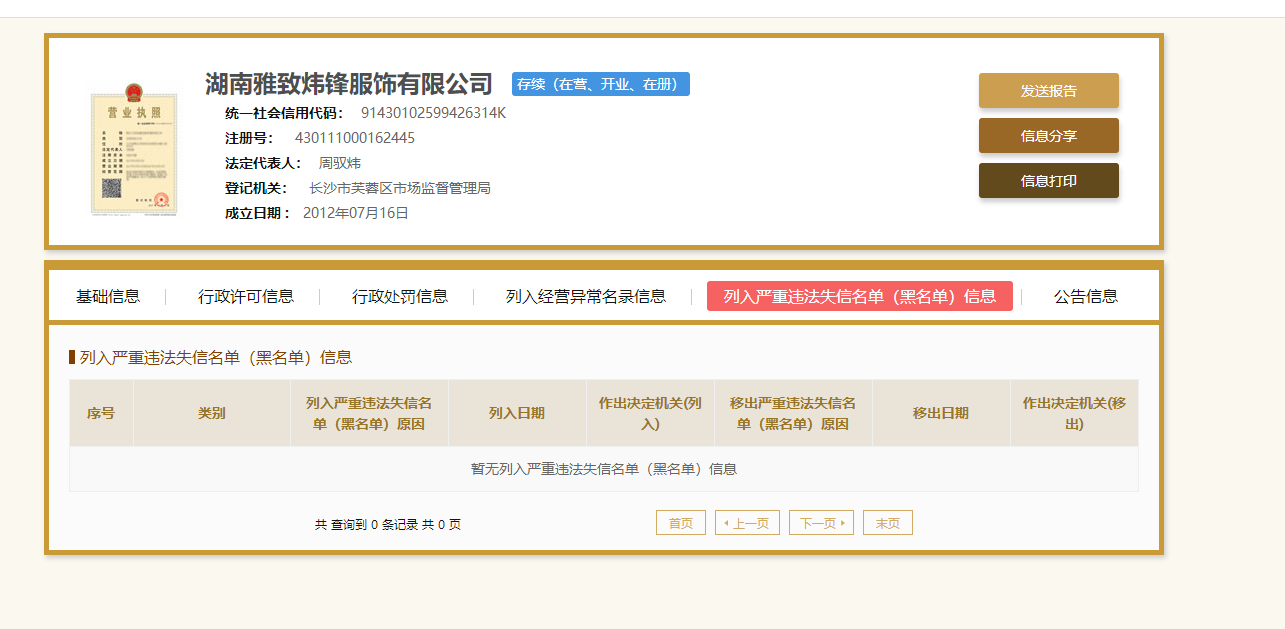This screenshot has width=1285, height=629.
Task: Switch to the 基础信息 tab
Action: (108, 296)
